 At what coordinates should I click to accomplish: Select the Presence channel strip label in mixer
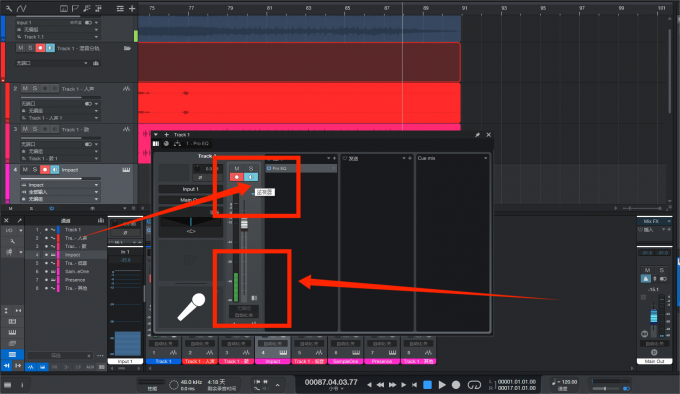(382, 361)
